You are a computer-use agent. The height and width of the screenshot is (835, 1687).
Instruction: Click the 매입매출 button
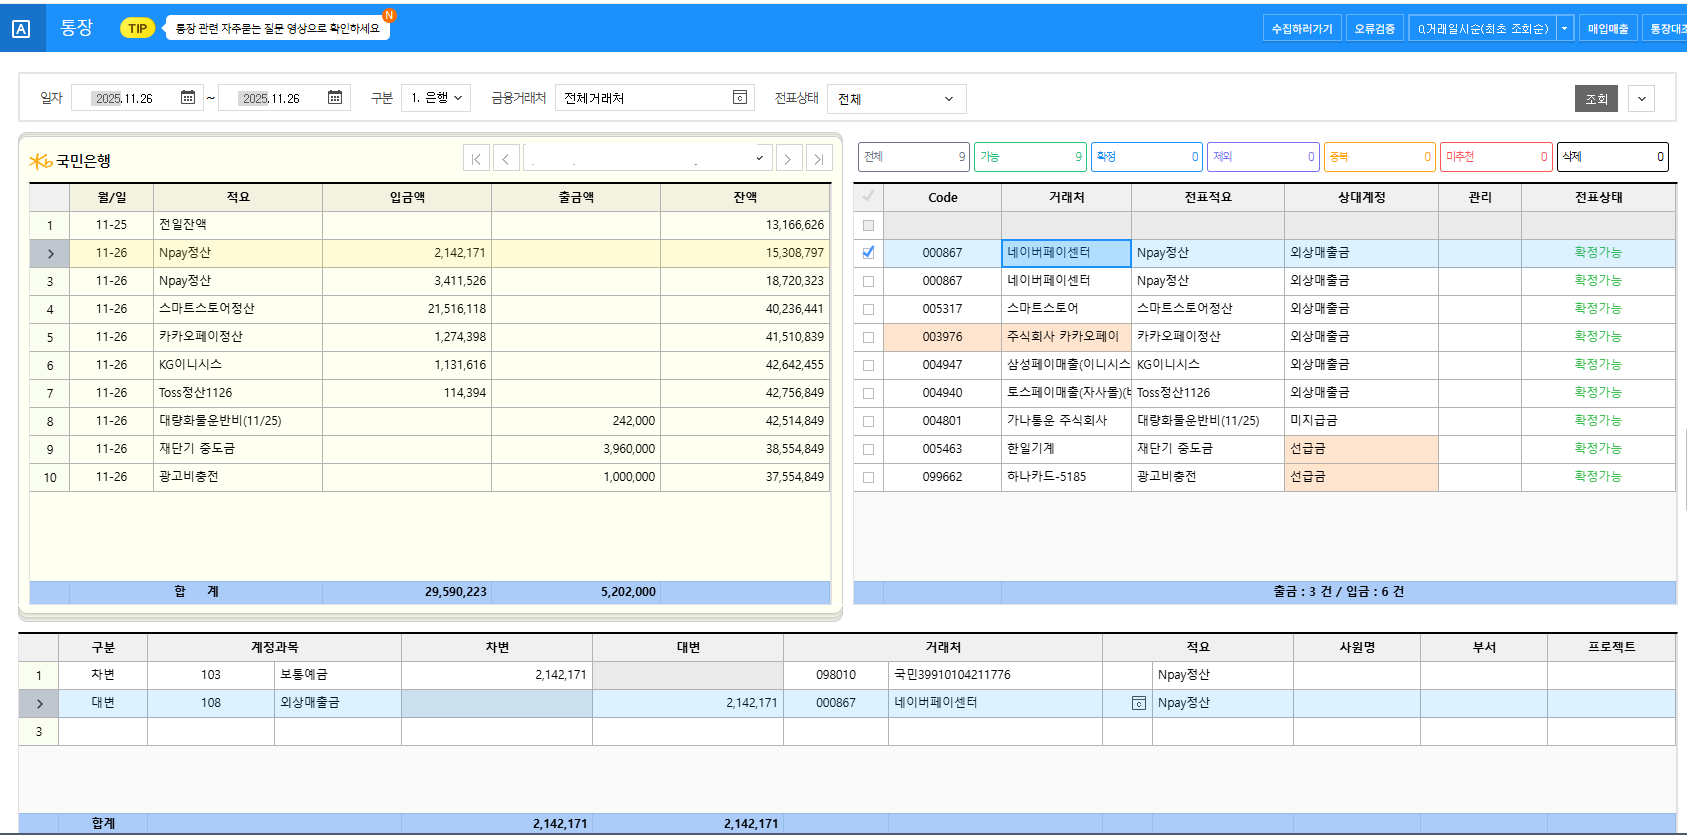[1608, 29]
